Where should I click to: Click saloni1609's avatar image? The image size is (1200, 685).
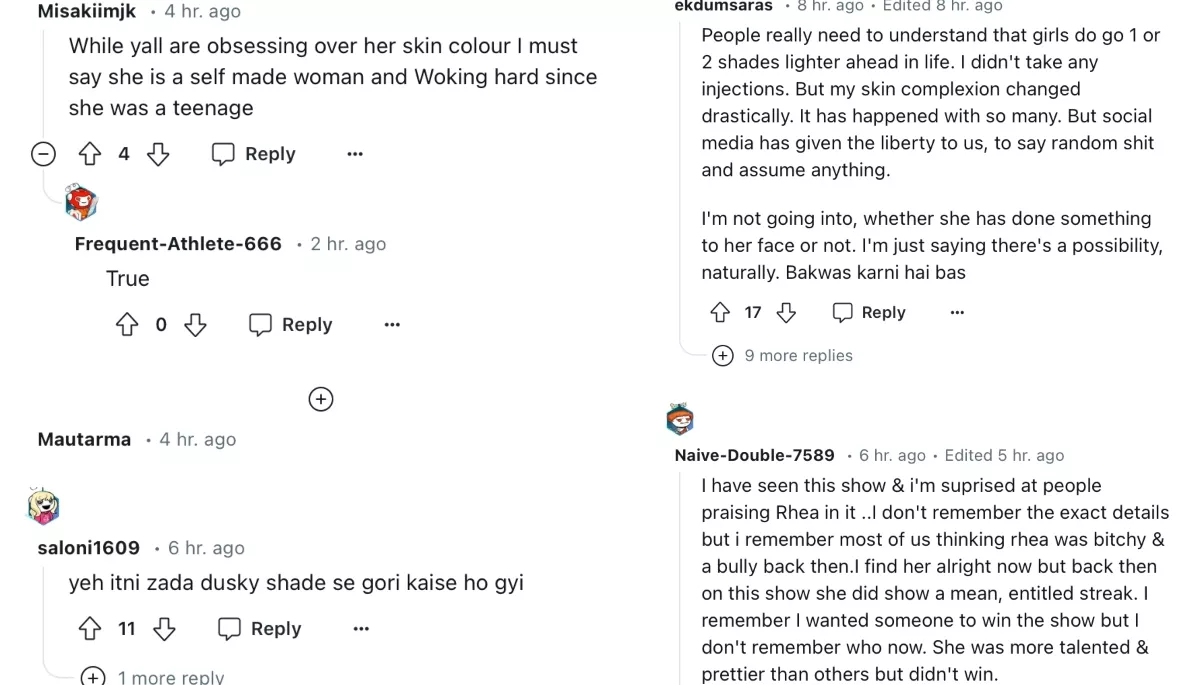pyautogui.click(x=44, y=507)
